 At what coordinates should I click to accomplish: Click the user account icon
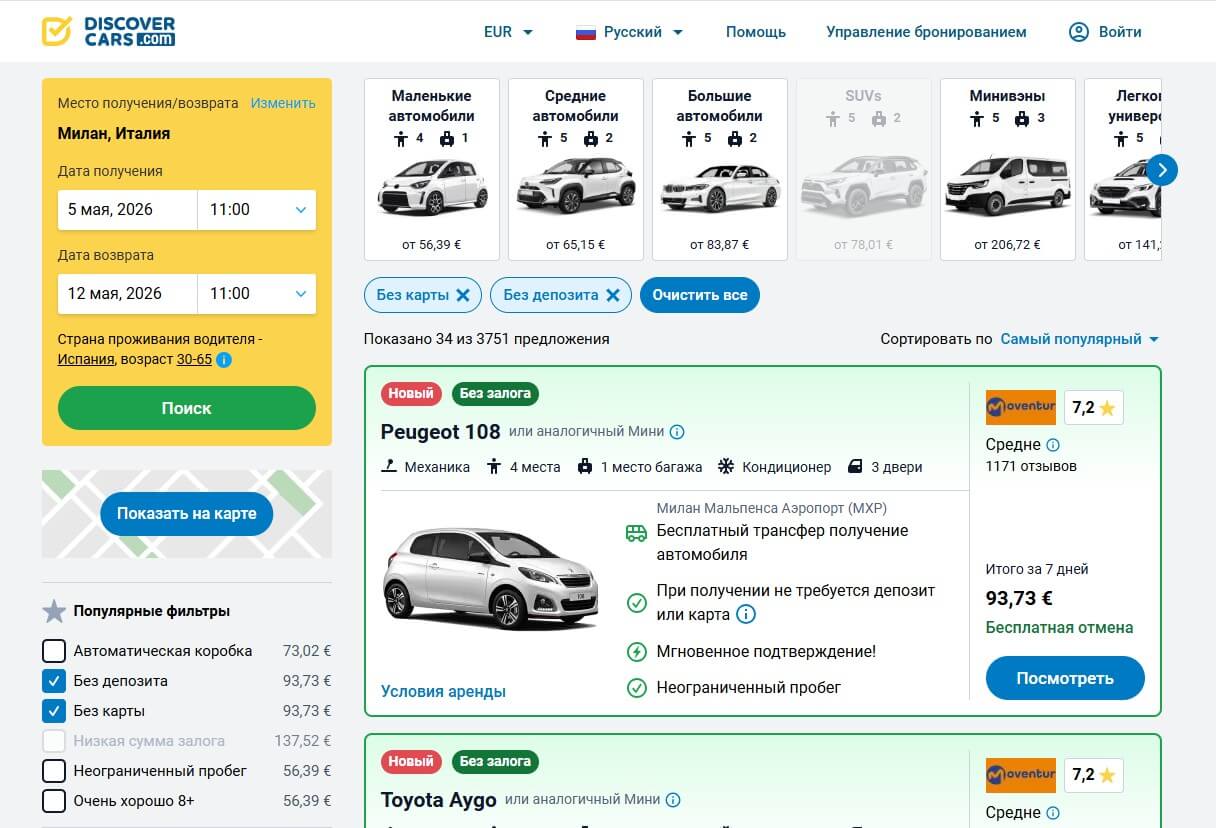pos(1078,32)
